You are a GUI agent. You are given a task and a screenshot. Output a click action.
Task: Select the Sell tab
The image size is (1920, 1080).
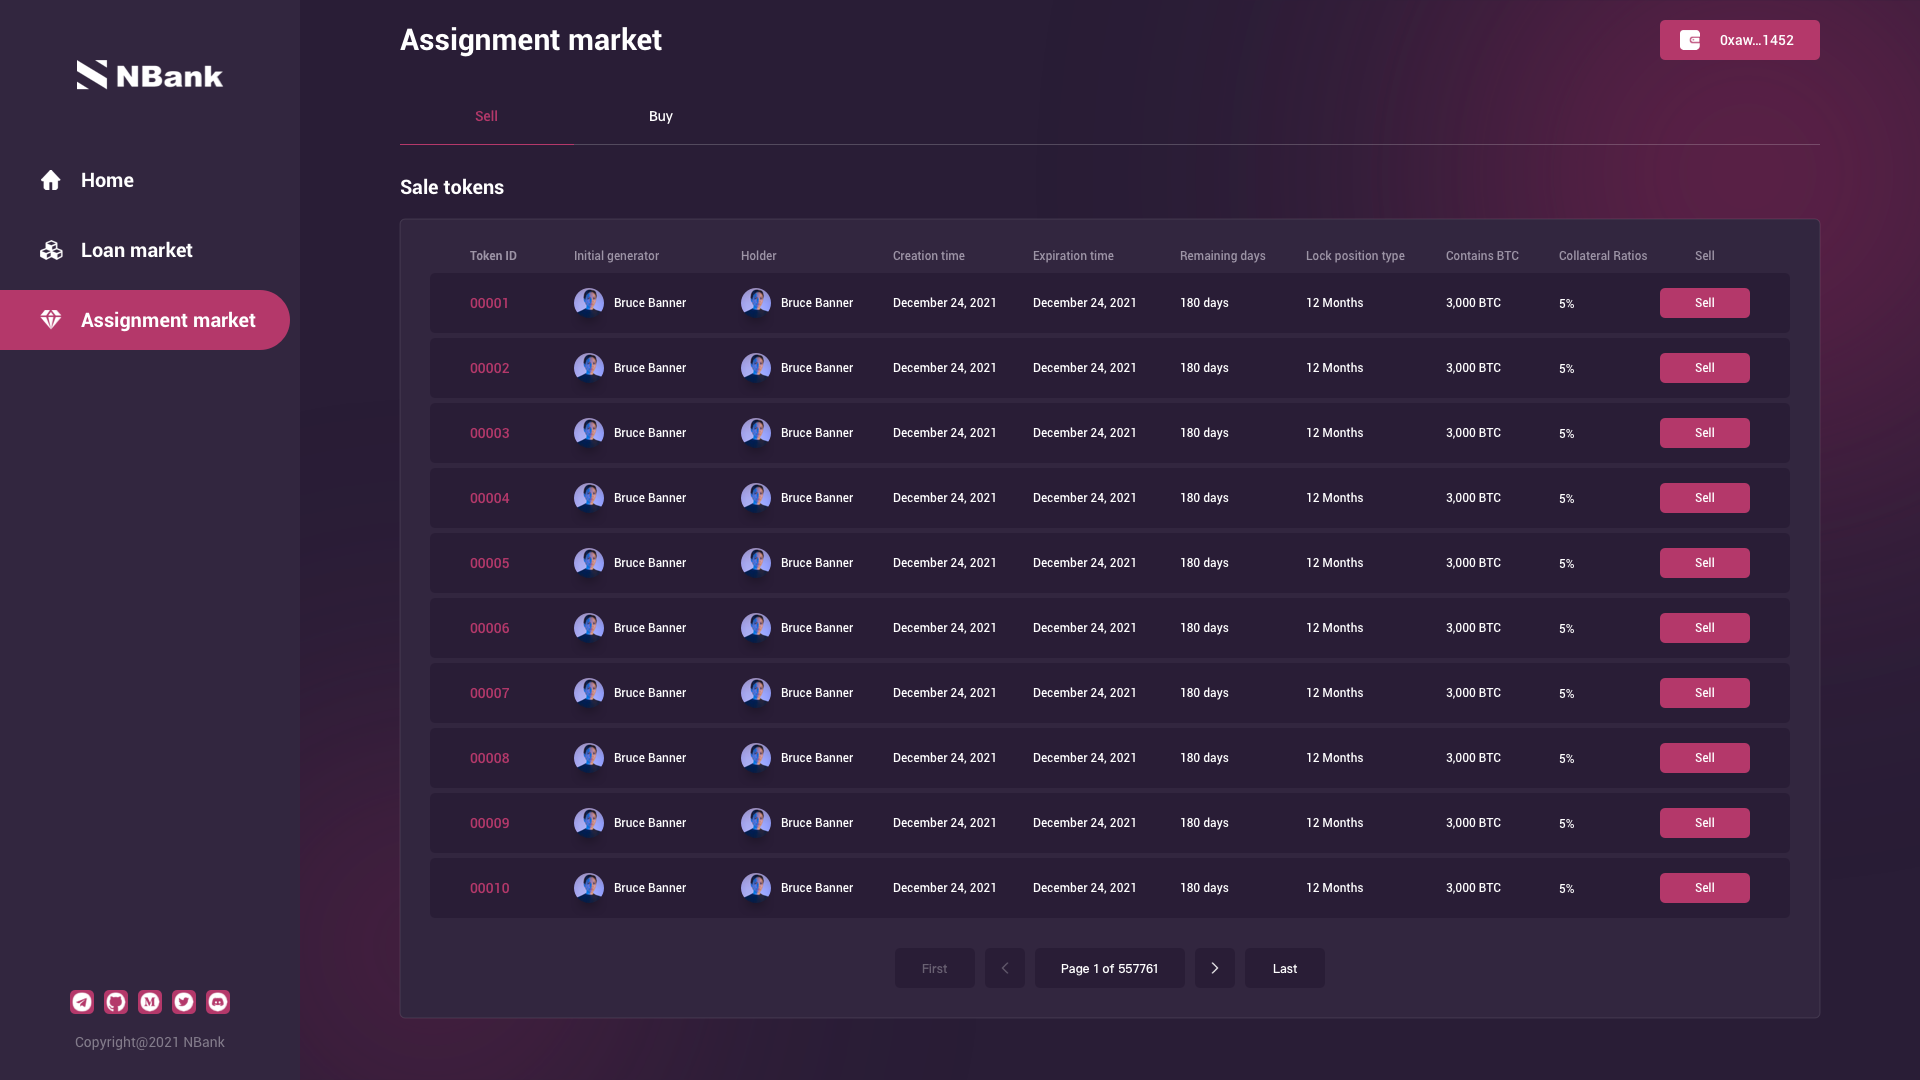pos(486,116)
